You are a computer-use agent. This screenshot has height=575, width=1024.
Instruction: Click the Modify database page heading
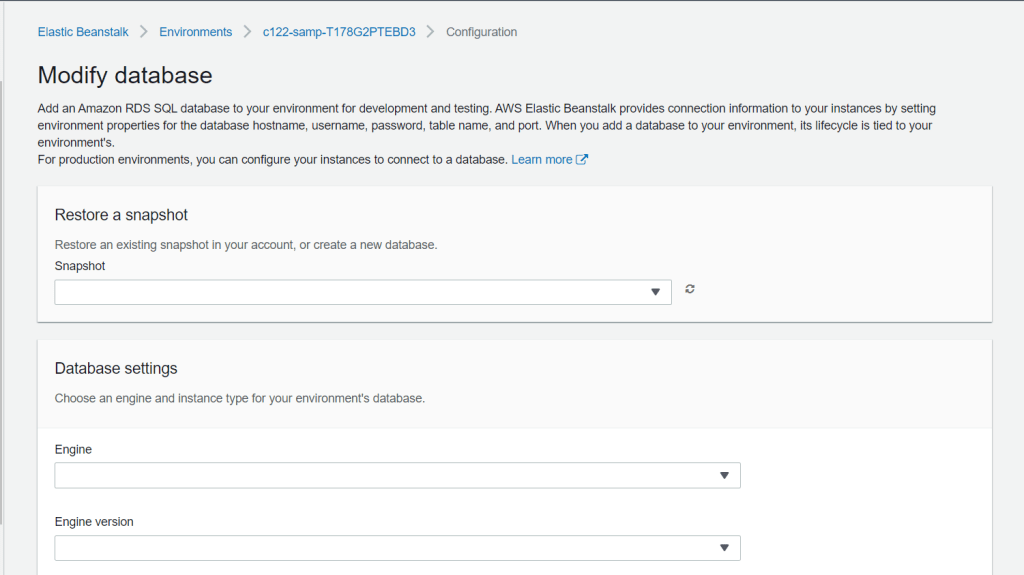(125, 75)
